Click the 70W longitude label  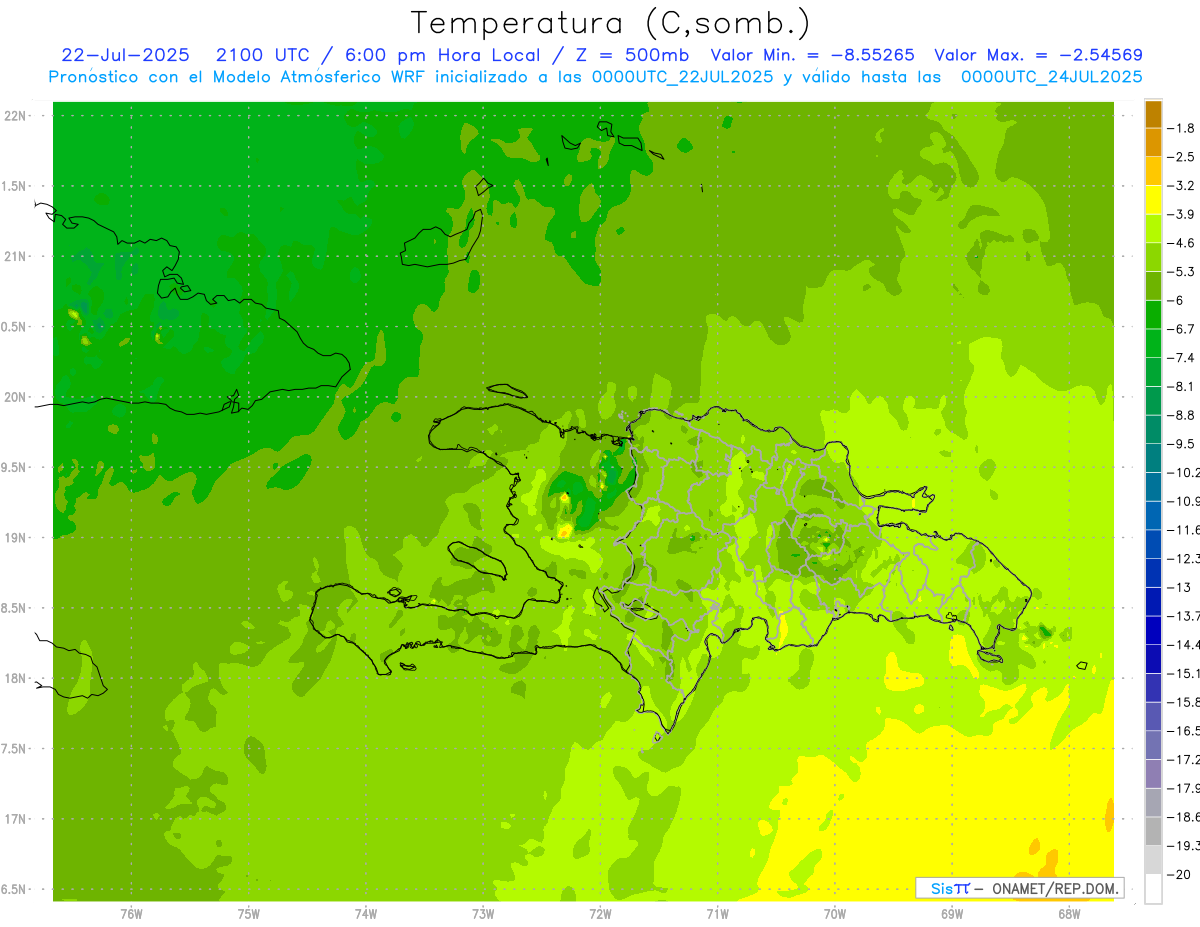point(835,914)
